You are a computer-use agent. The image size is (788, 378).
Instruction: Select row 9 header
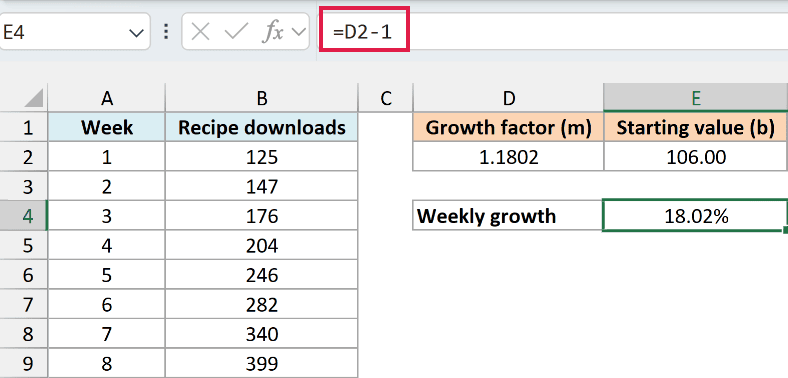pyautogui.click(x=24, y=363)
